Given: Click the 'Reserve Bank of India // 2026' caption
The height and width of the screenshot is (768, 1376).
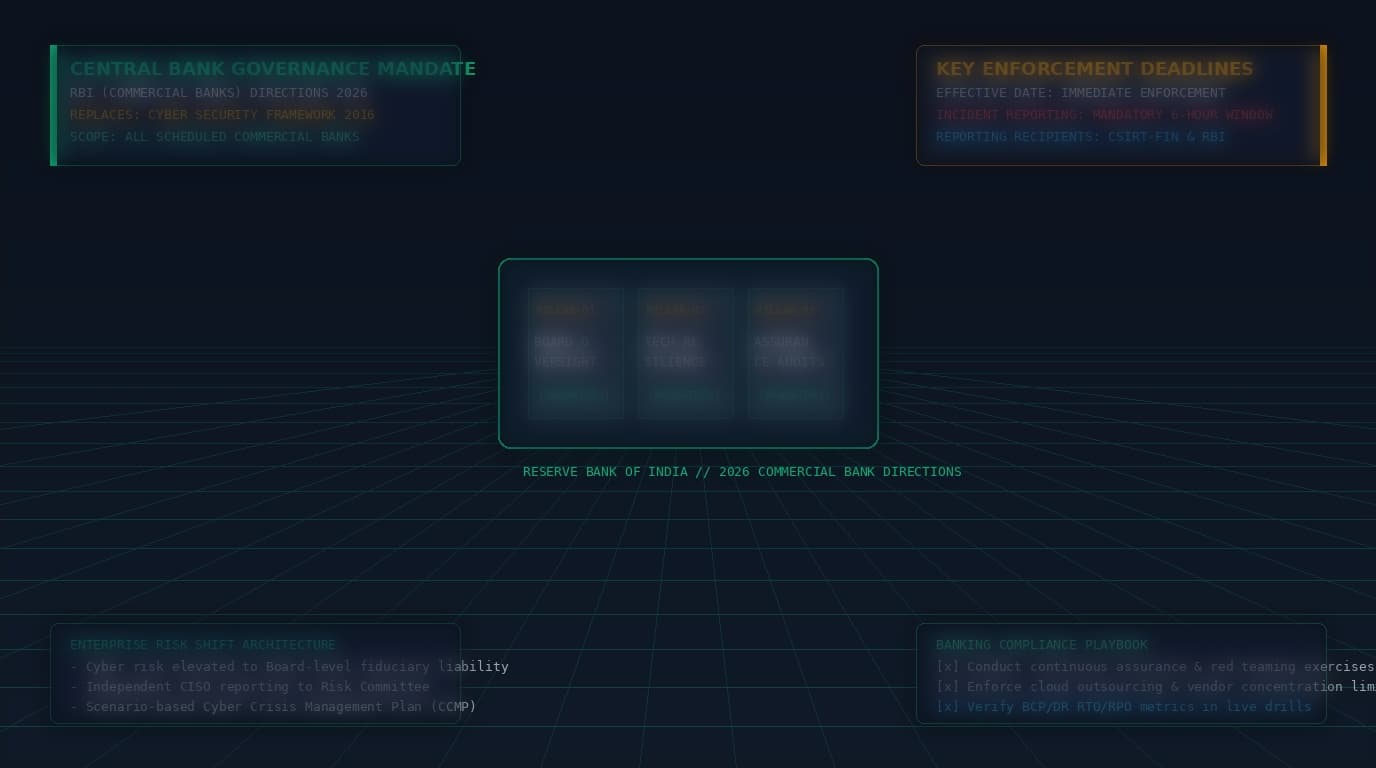Looking at the screenshot, I should [x=742, y=472].
